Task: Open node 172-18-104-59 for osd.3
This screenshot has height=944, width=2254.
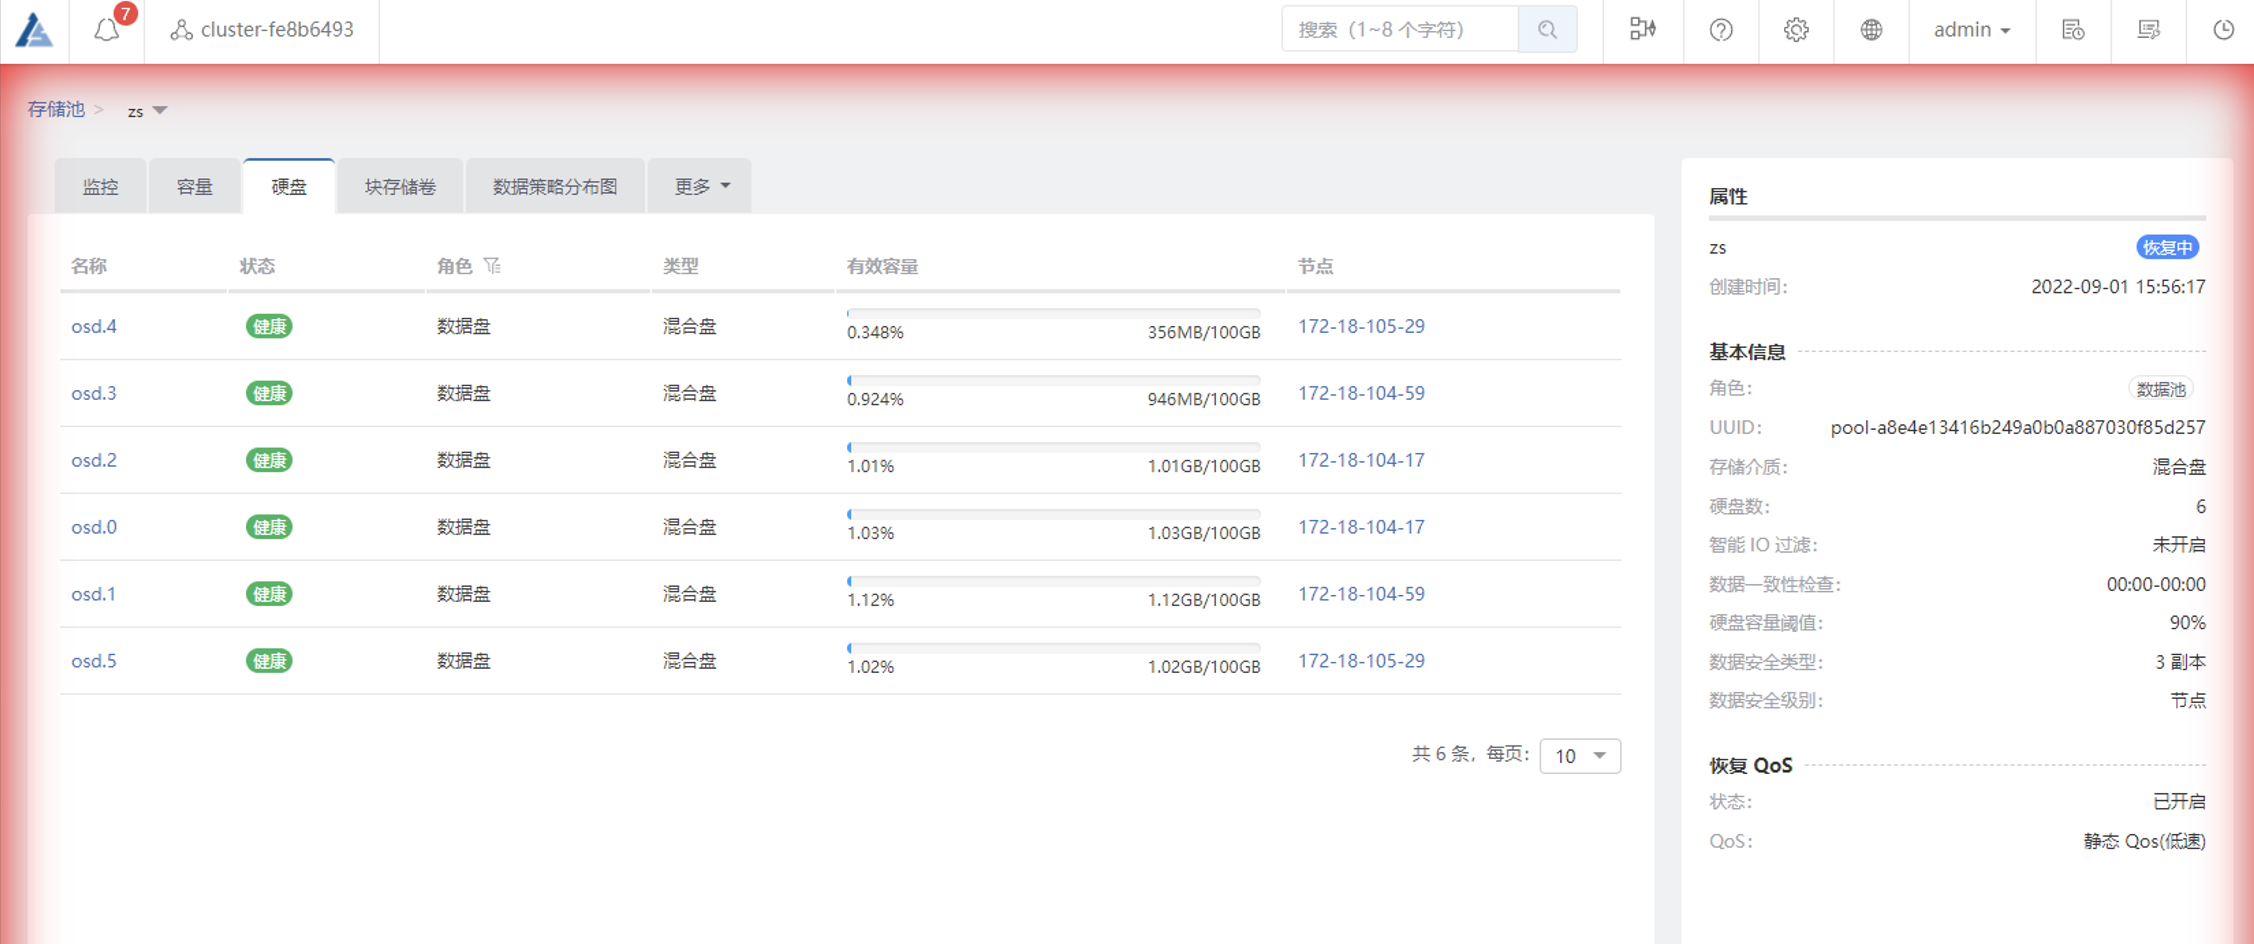Action: coord(1360,393)
